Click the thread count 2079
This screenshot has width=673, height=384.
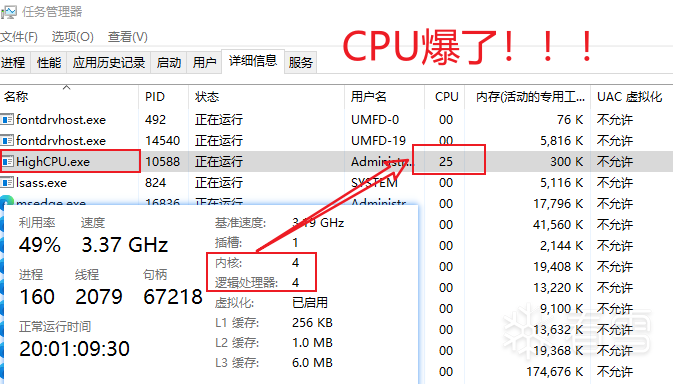pyautogui.click(x=99, y=297)
